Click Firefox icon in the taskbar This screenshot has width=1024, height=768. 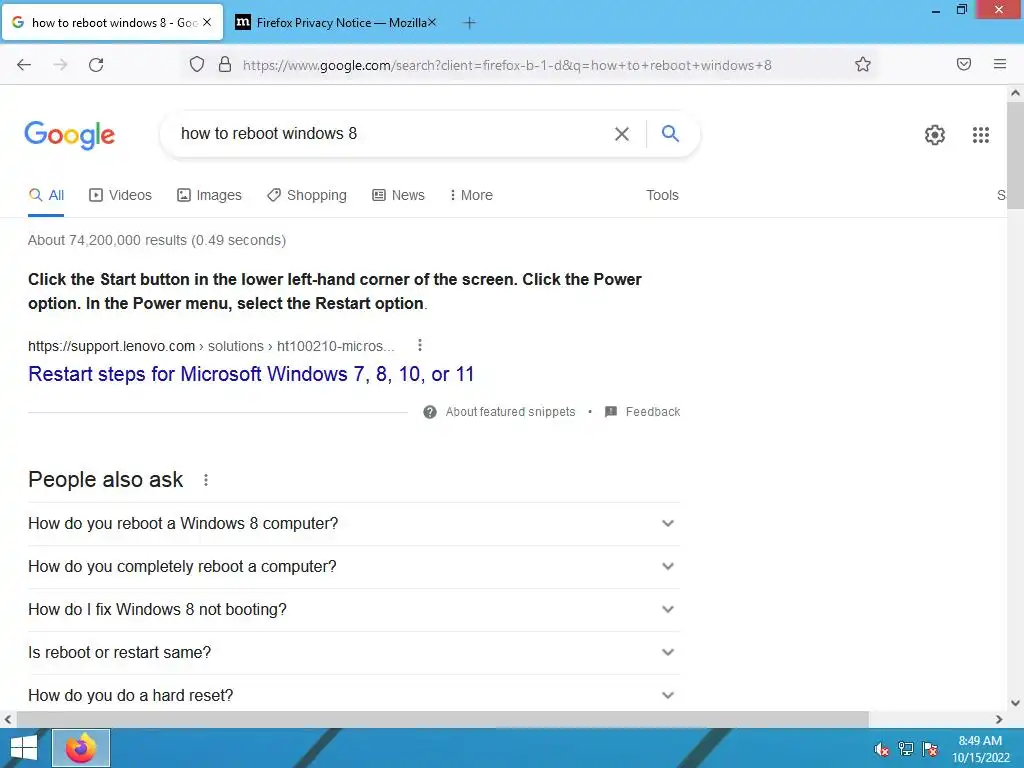click(x=81, y=748)
